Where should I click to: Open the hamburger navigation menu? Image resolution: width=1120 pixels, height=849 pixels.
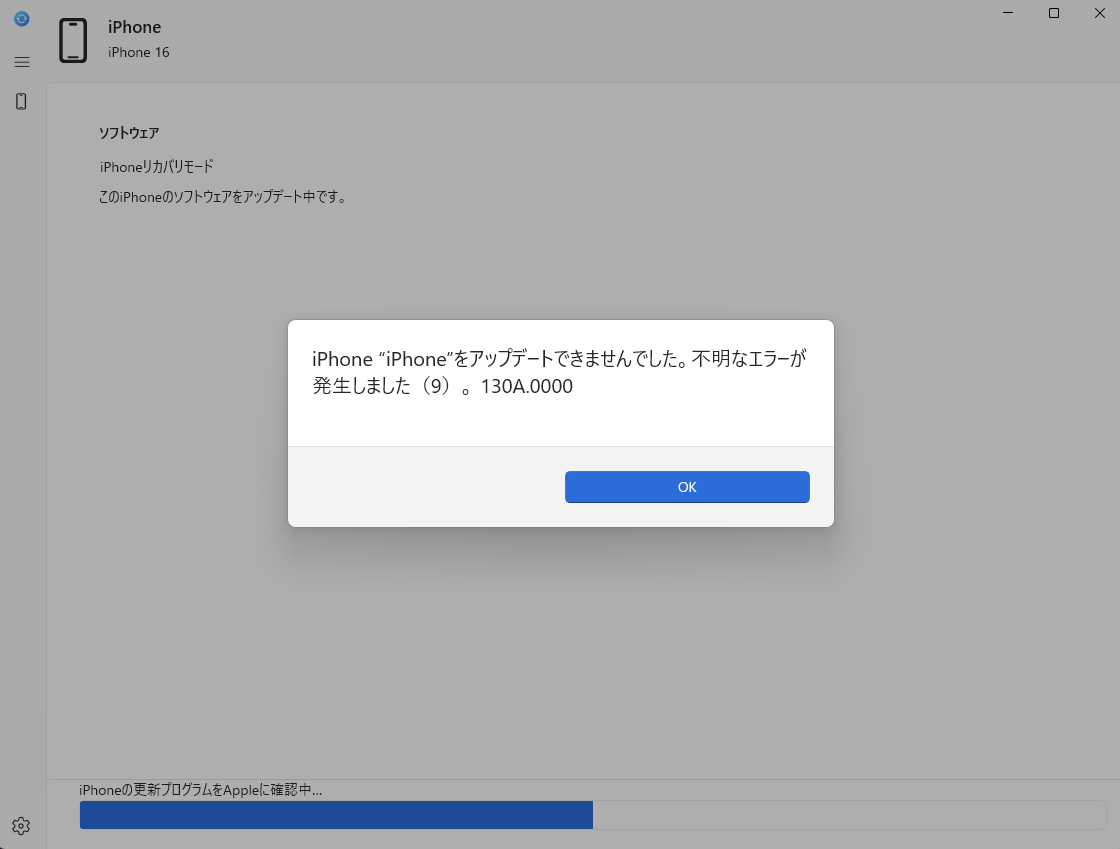[x=21, y=62]
